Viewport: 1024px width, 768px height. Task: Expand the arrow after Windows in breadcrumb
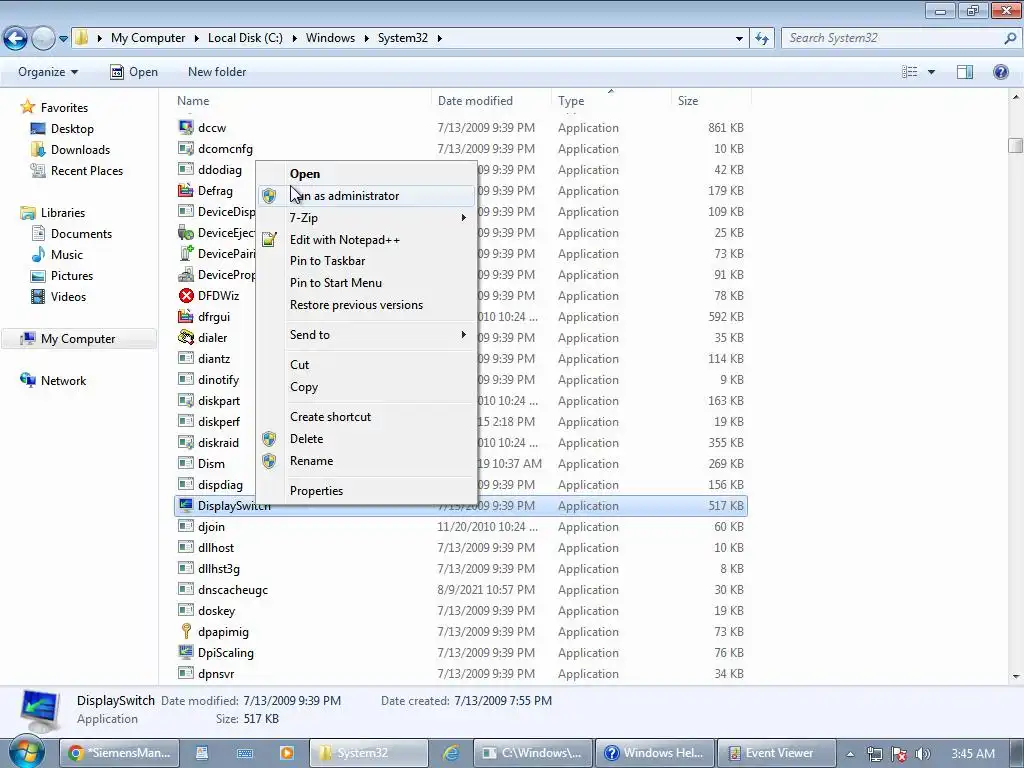(366, 38)
